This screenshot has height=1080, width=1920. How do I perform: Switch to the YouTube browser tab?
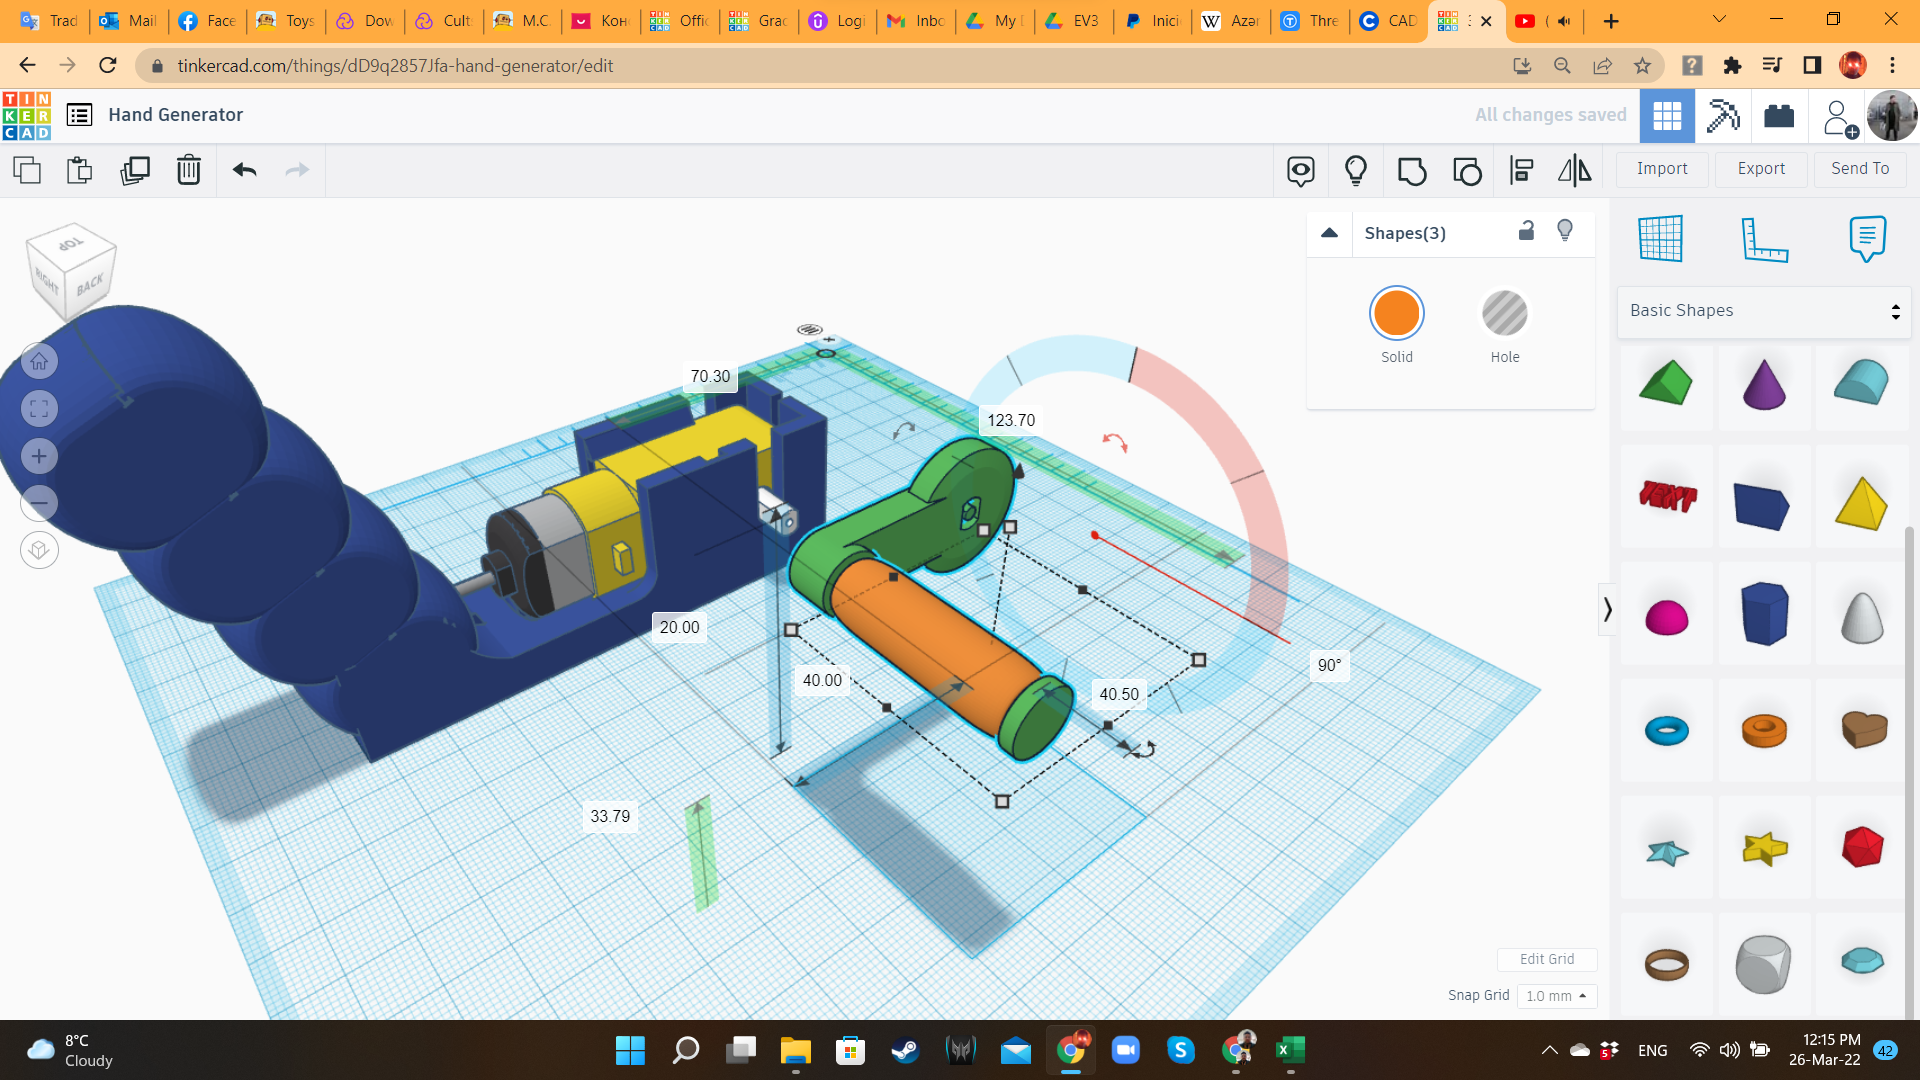click(1526, 21)
